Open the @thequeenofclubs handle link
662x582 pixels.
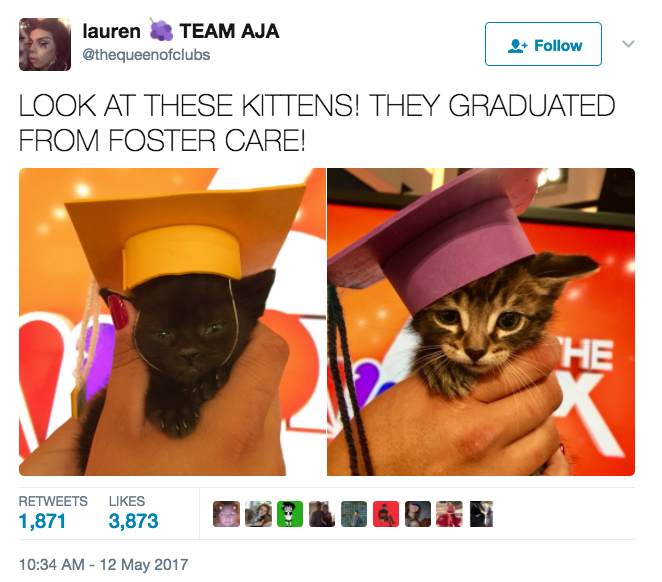click(x=146, y=55)
